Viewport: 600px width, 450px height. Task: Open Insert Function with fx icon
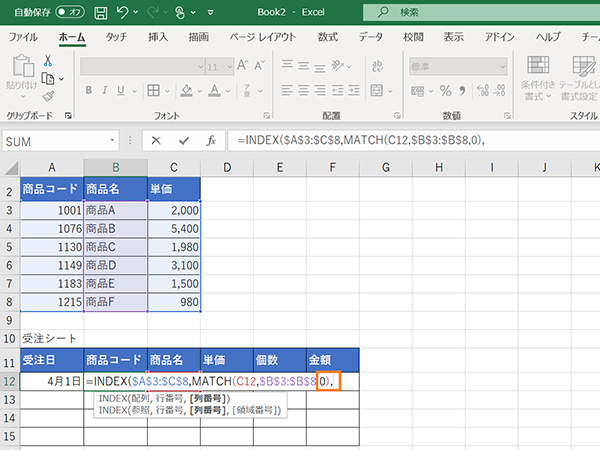[x=210, y=141]
